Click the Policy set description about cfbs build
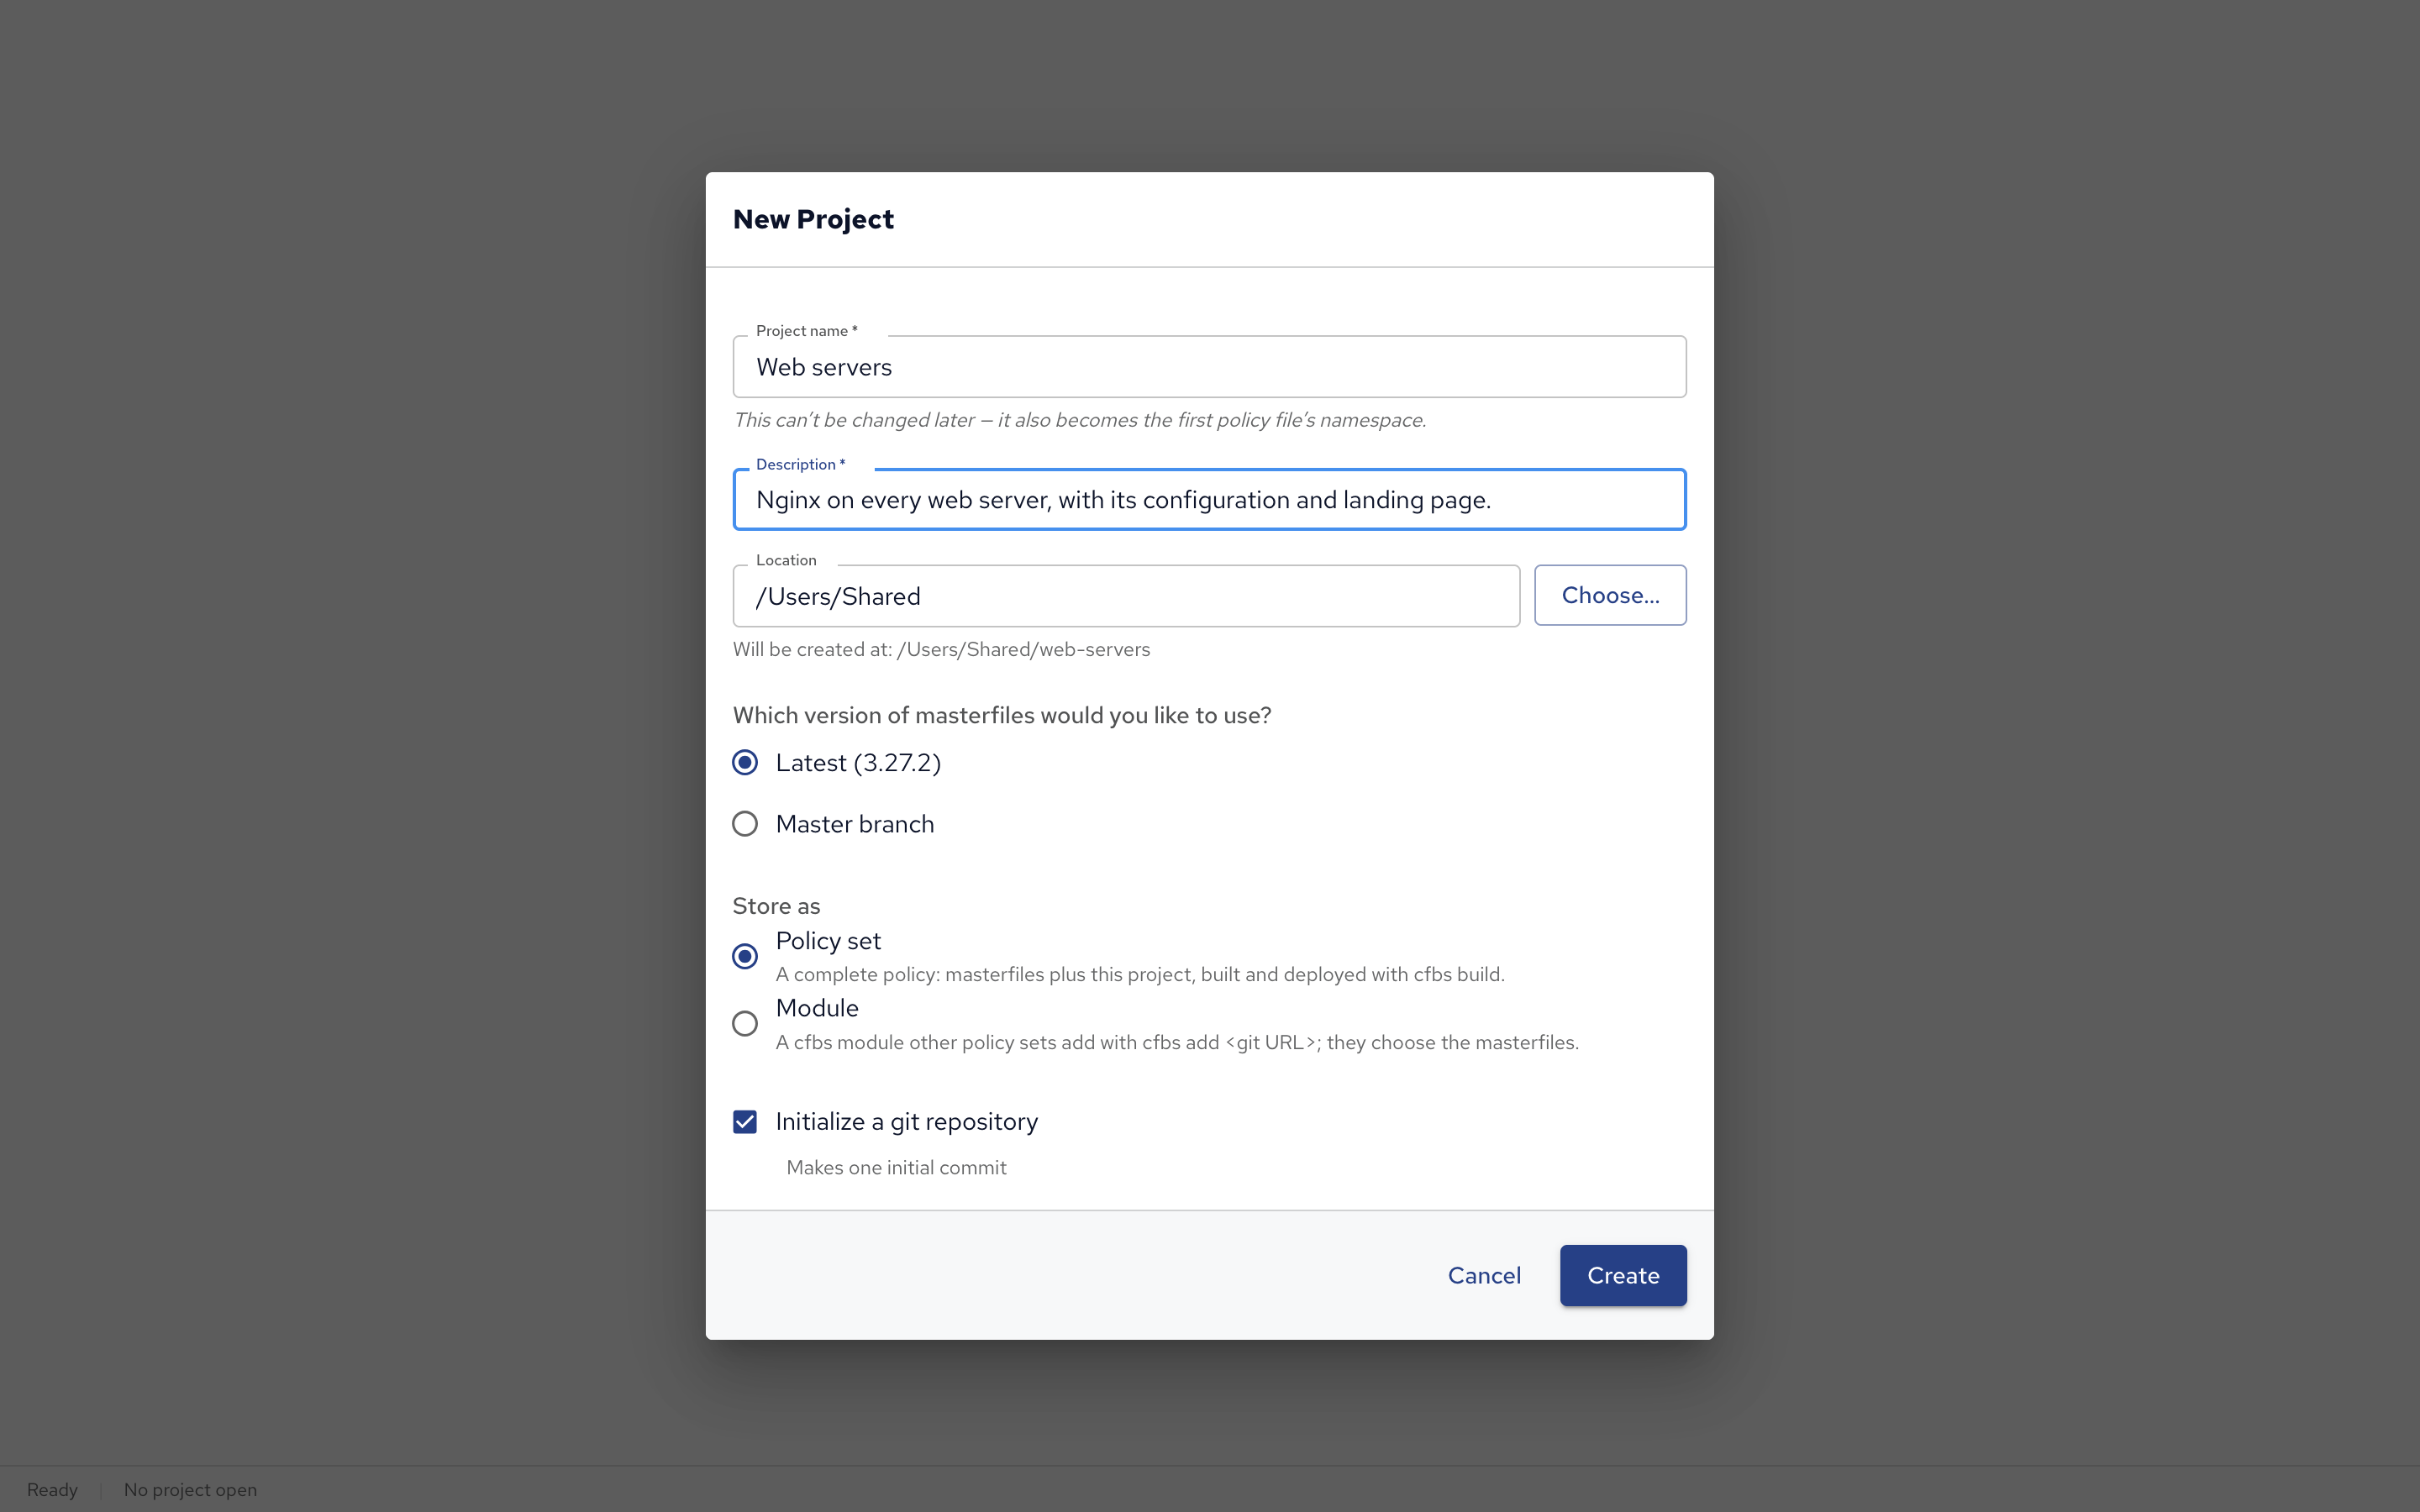Screen dimensions: 2420x1512 1140,974
